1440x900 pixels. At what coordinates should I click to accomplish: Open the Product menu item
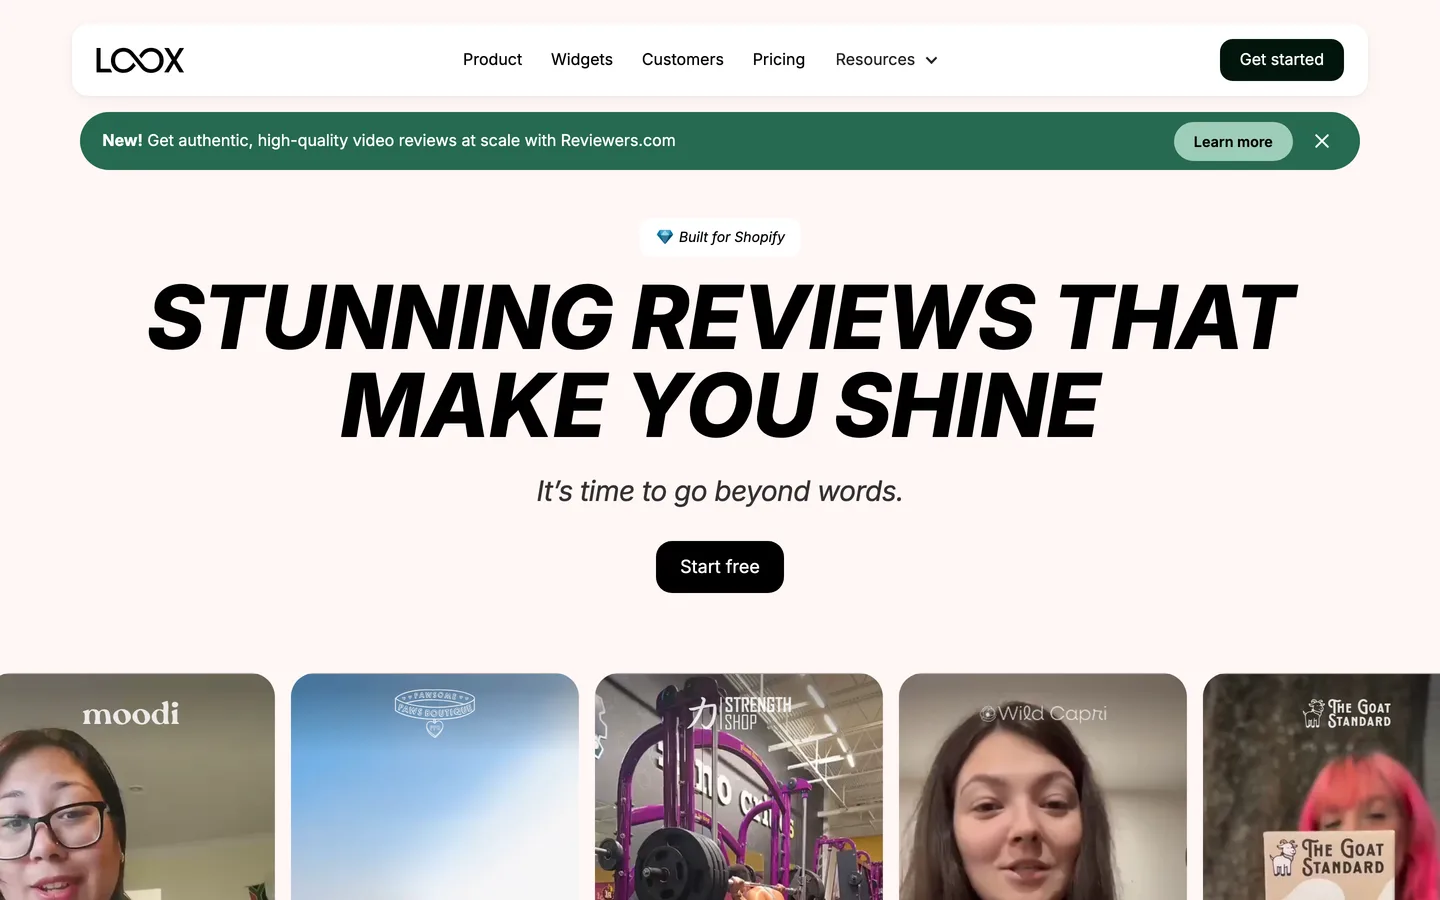492,60
